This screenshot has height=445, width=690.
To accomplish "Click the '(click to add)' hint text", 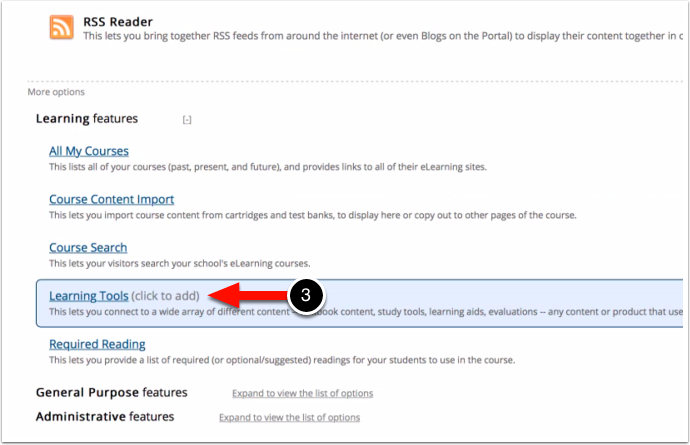I will point(165,296).
